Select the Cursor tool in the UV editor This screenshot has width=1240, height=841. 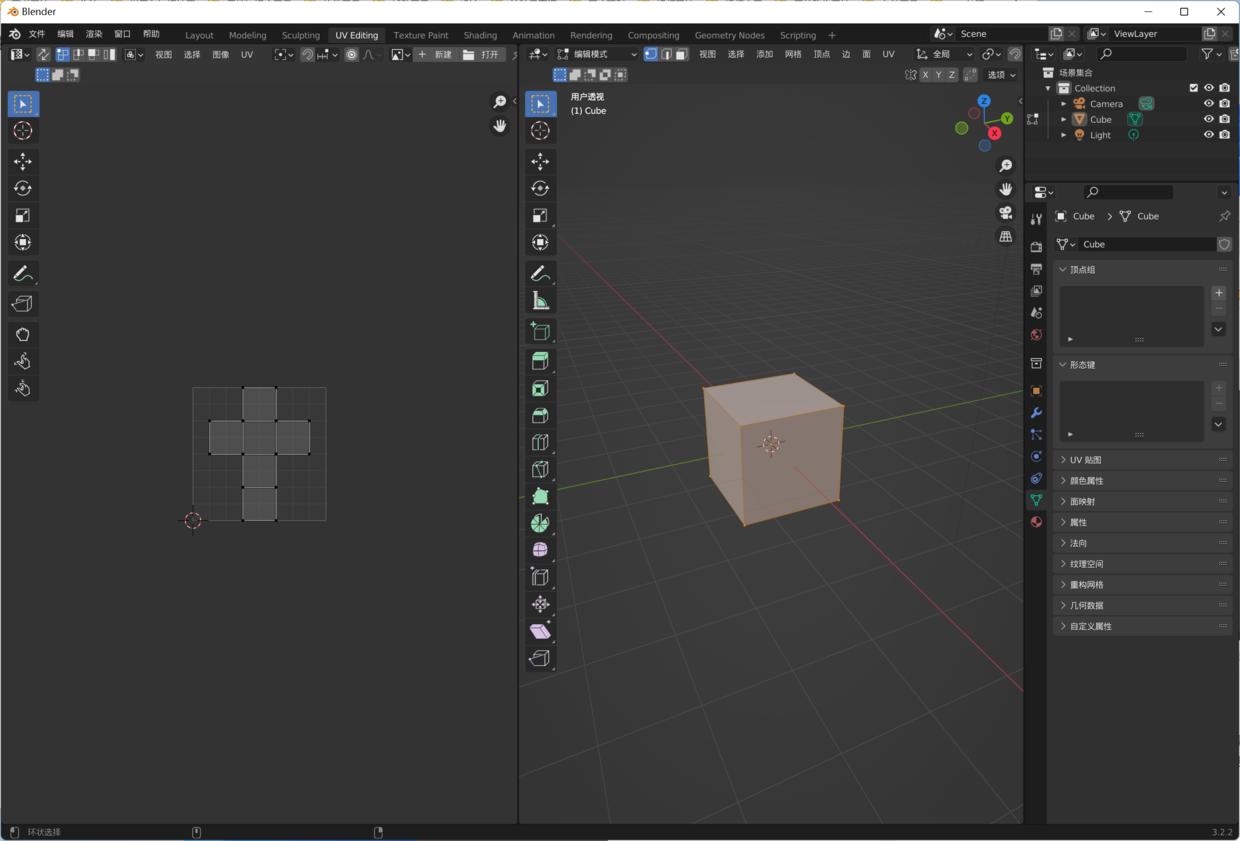tap(22, 130)
